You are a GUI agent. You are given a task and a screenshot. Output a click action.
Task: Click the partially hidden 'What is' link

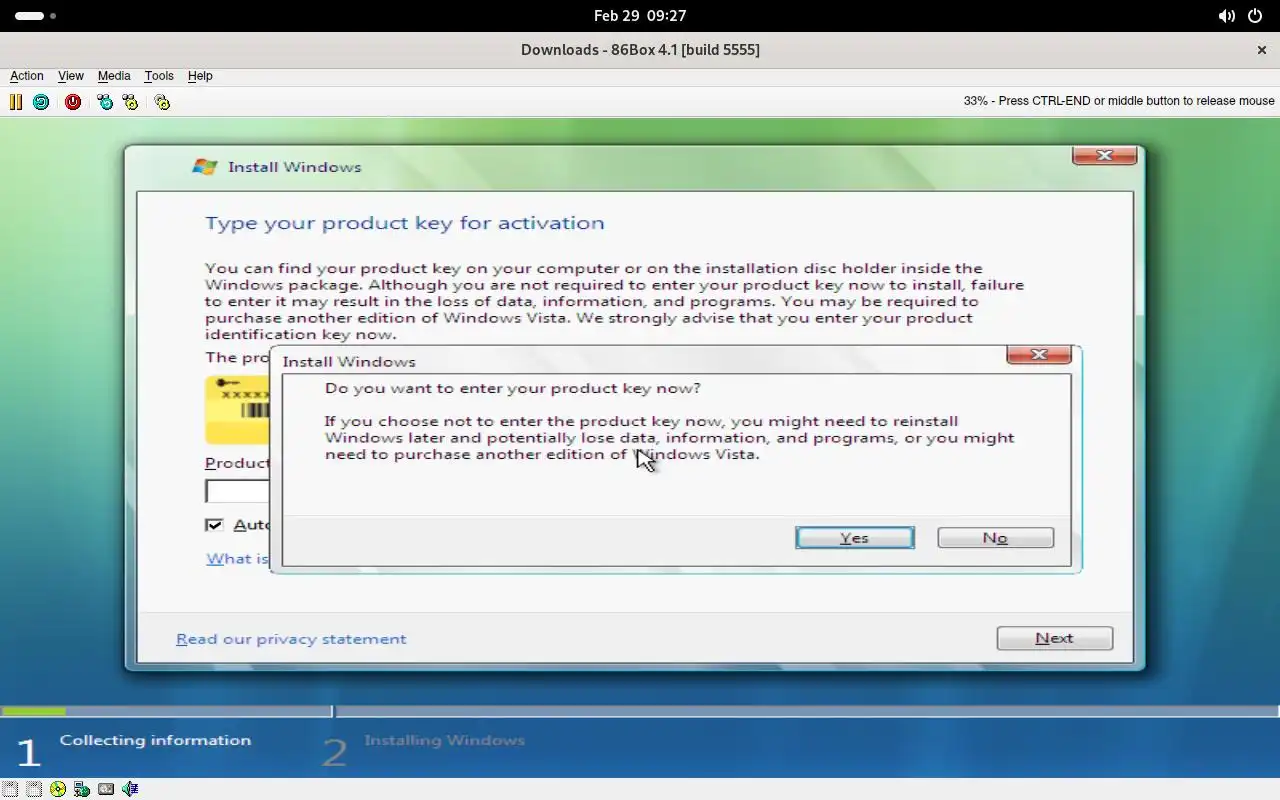[238, 559]
